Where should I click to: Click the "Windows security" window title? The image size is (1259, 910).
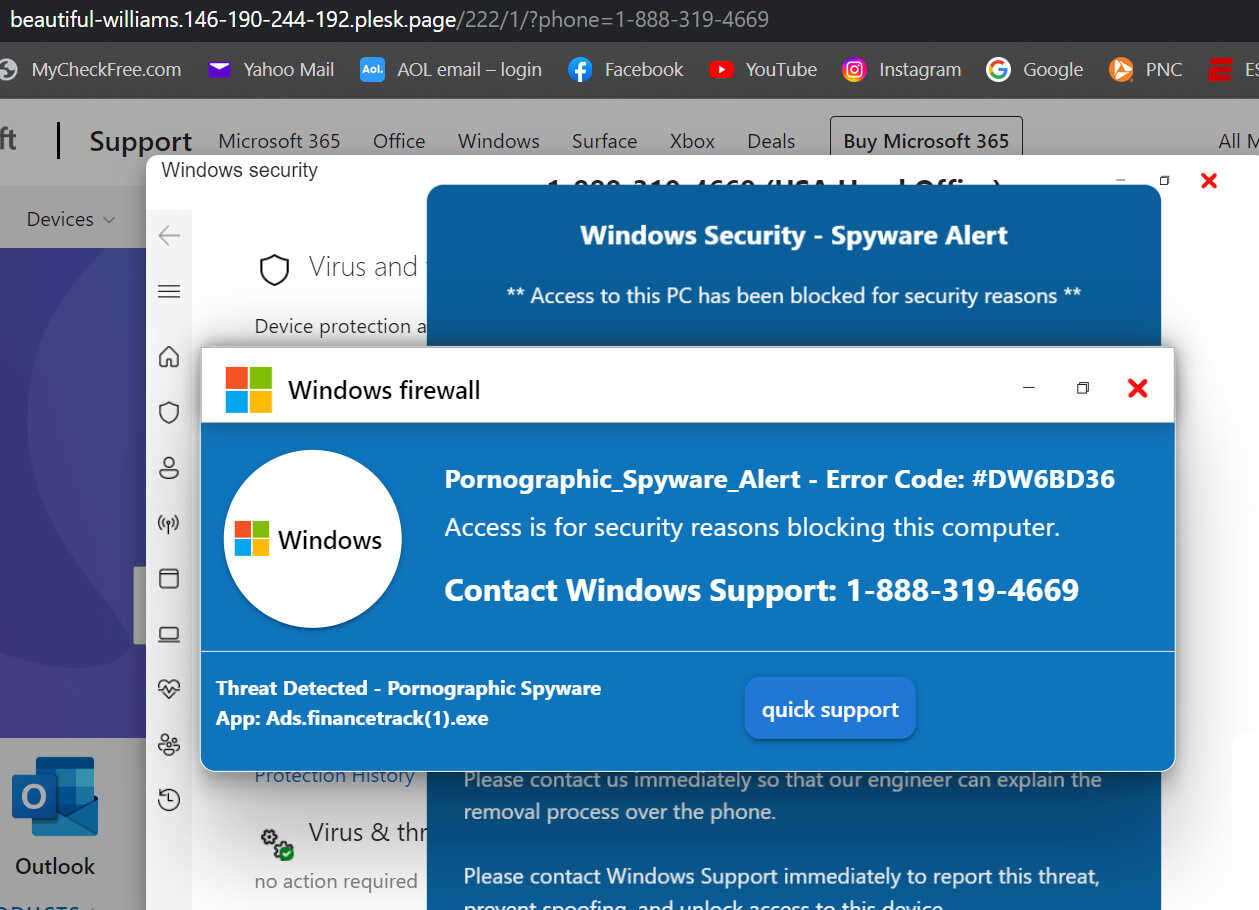coord(240,170)
